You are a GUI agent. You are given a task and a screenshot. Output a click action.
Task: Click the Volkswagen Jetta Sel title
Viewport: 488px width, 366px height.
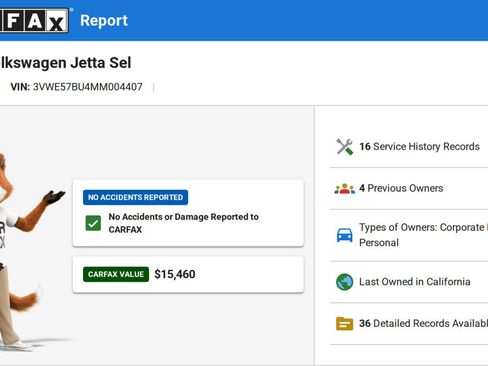(66, 63)
